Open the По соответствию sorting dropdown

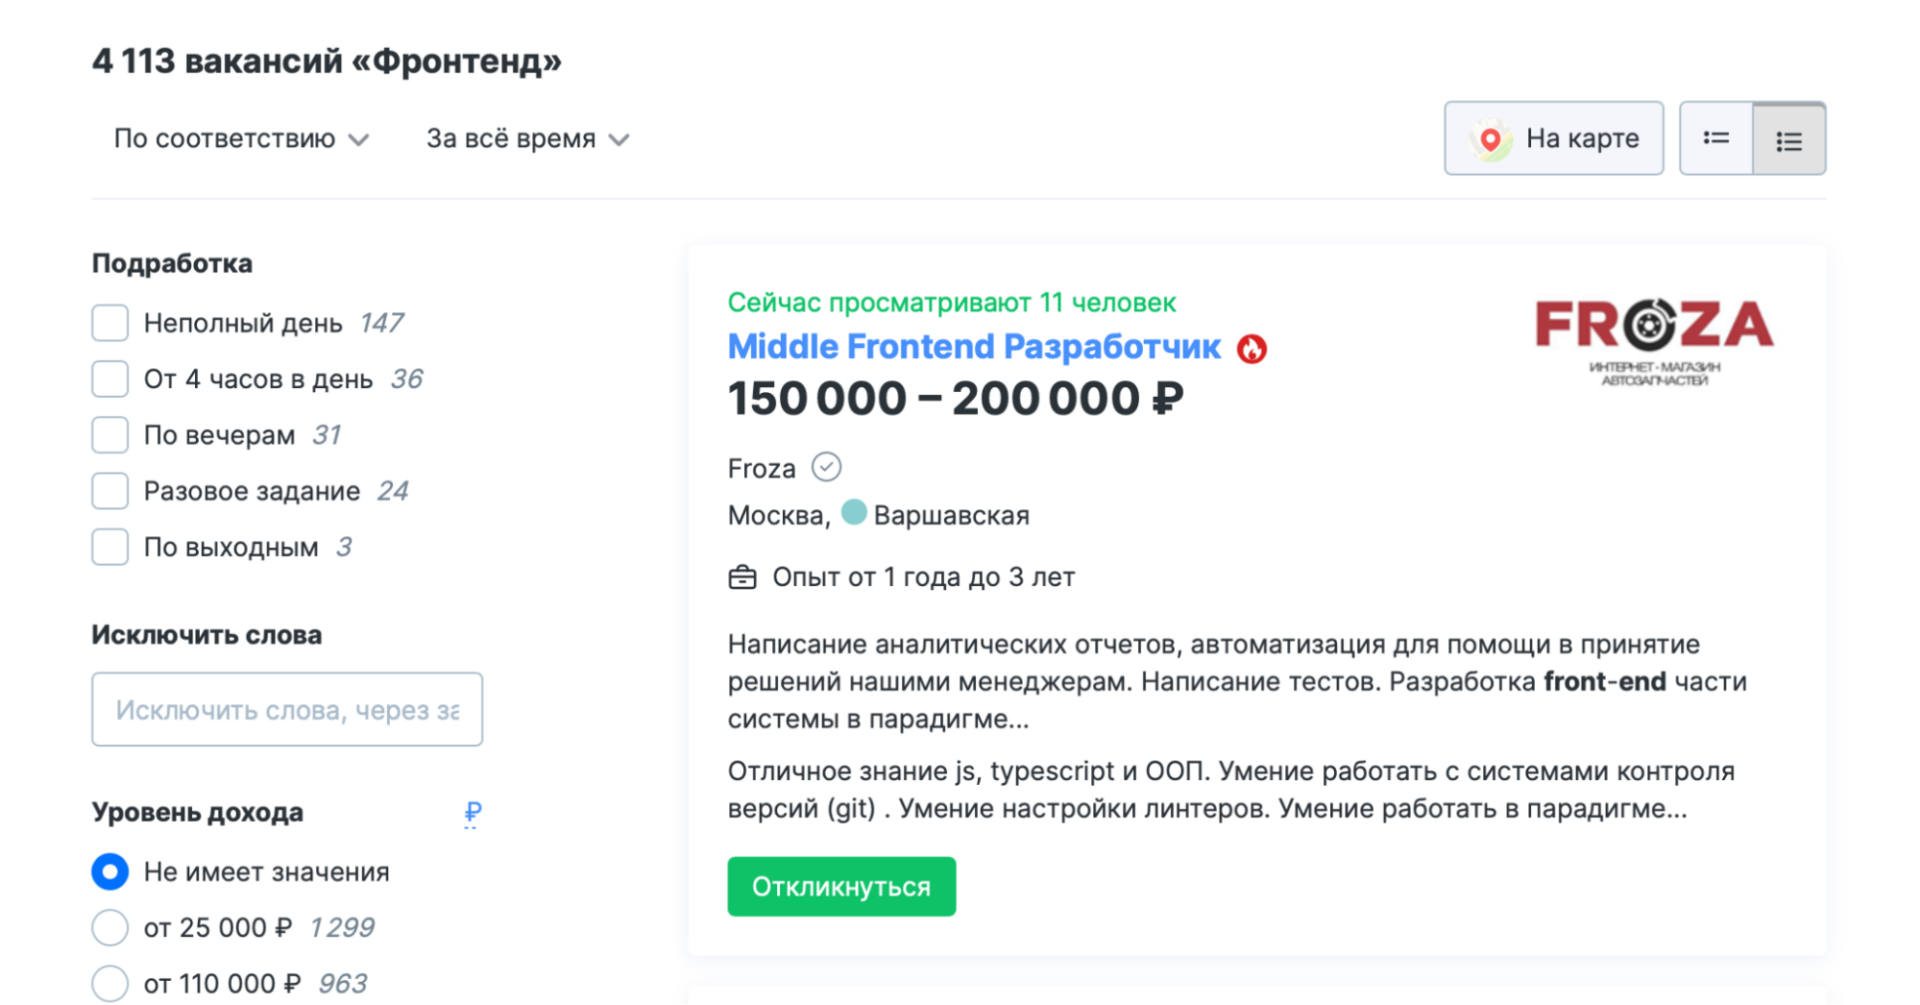pos(240,138)
